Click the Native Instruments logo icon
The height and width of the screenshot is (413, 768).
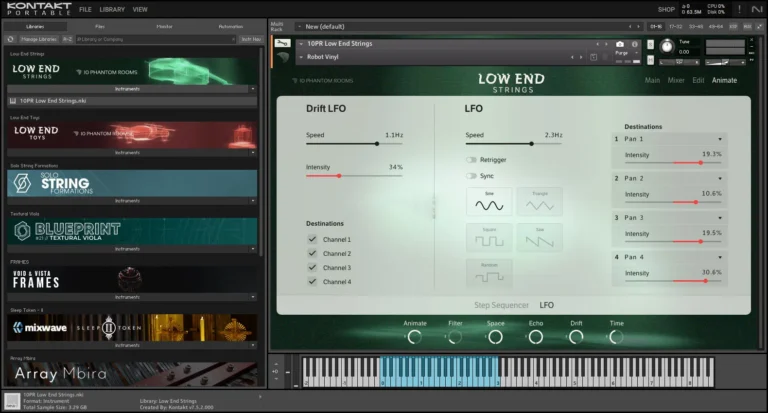click(757, 9)
